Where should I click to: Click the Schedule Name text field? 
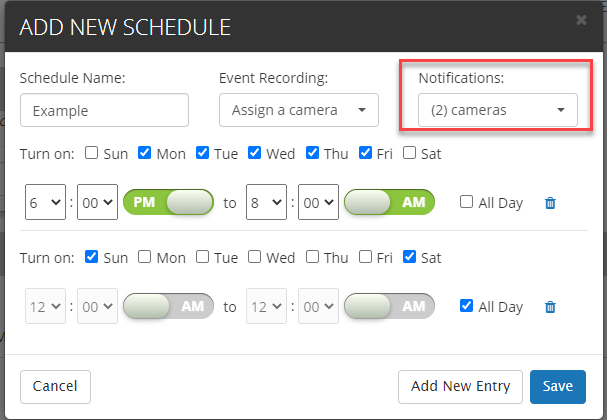104,110
